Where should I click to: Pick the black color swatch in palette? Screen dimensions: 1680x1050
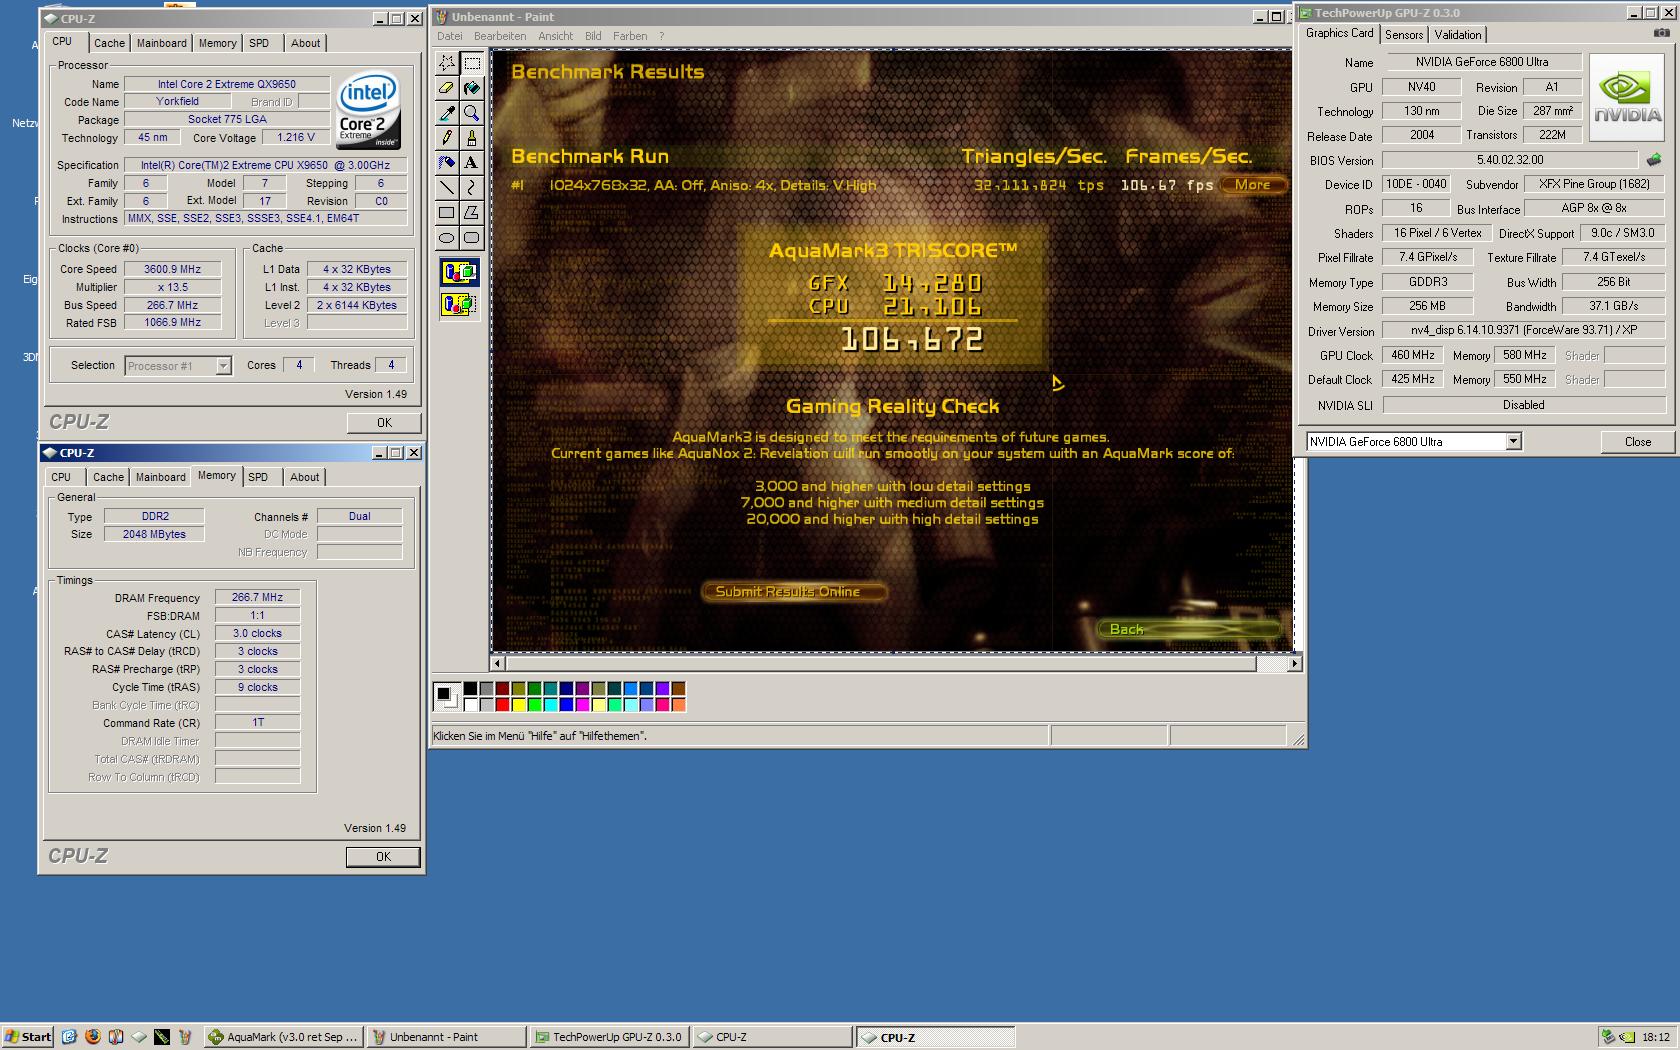[470, 688]
